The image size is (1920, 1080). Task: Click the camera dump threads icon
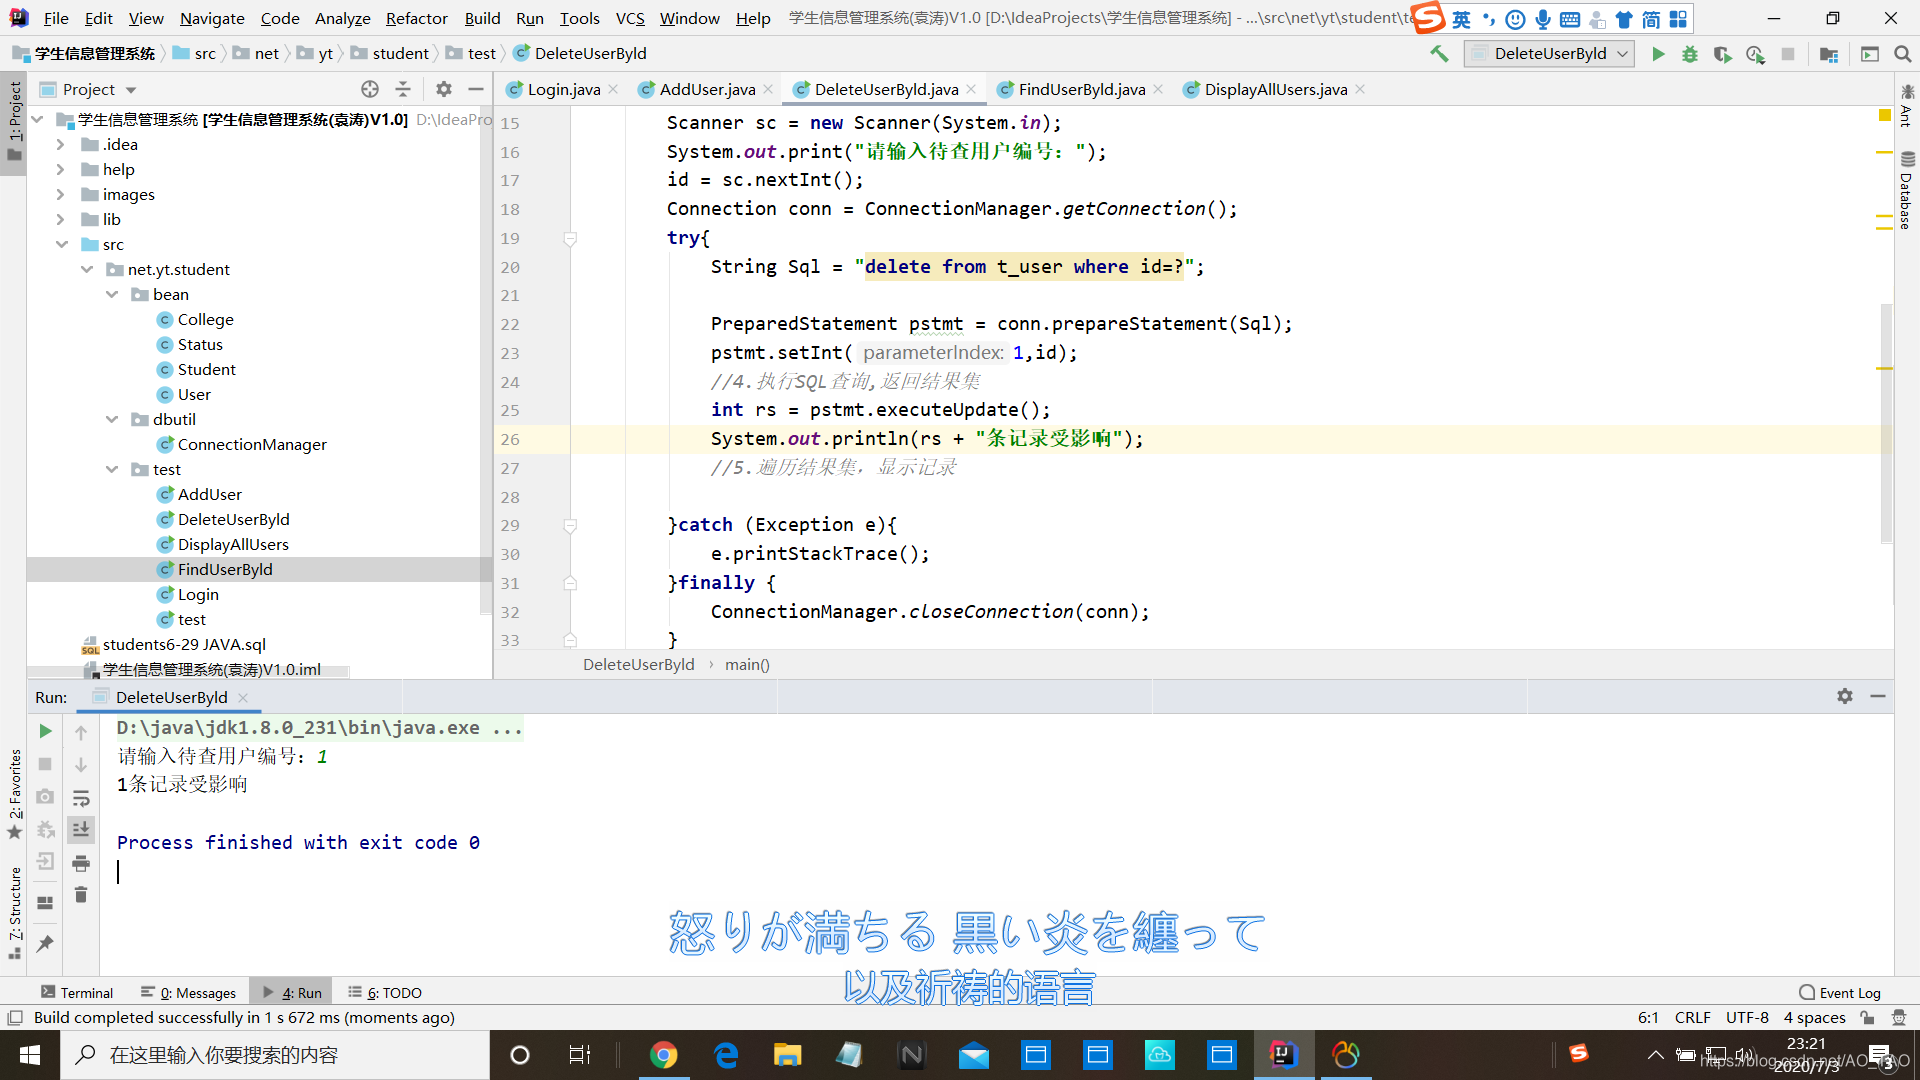point(45,797)
